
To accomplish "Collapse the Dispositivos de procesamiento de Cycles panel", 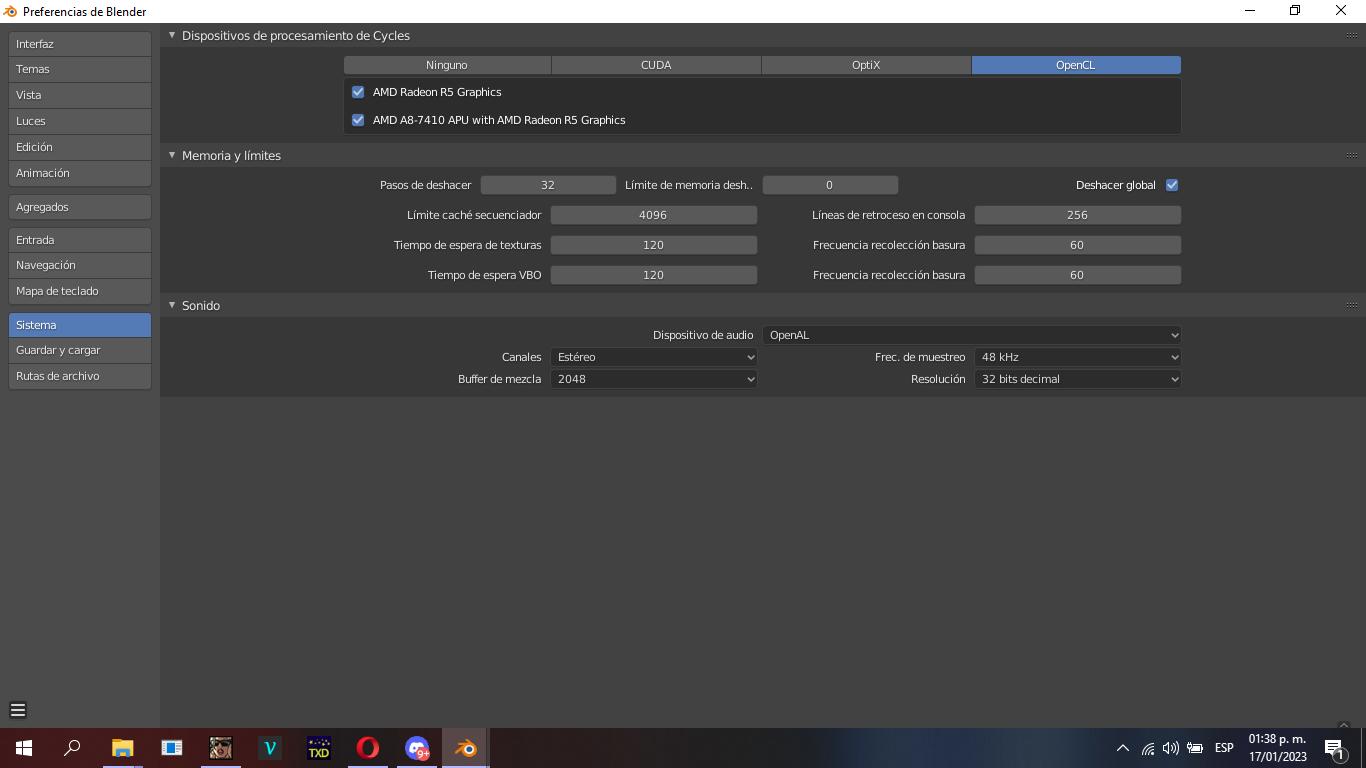I will [x=172, y=36].
